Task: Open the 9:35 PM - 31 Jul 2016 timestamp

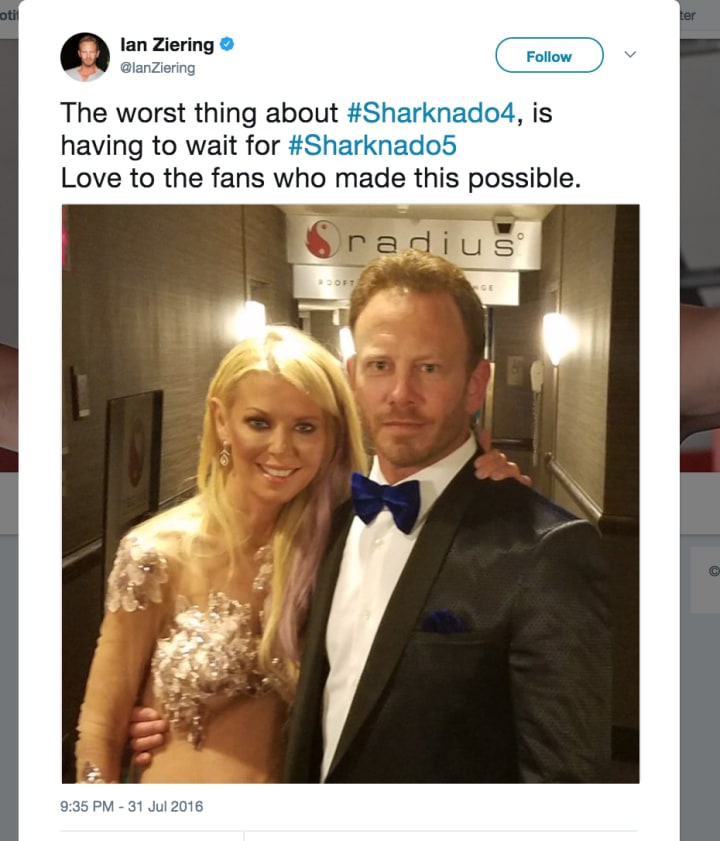Action: [x=132, y=806]
